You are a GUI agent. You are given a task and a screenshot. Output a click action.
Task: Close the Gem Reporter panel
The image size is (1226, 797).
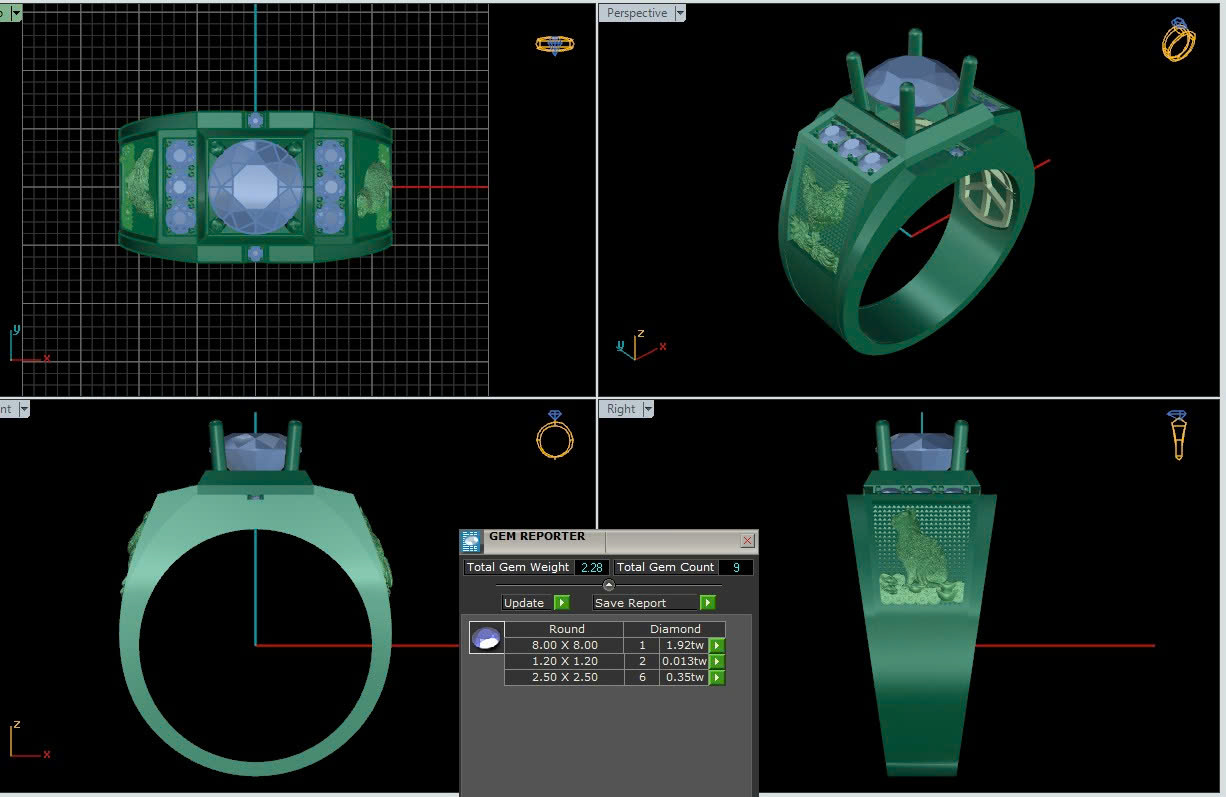(747, 540)
